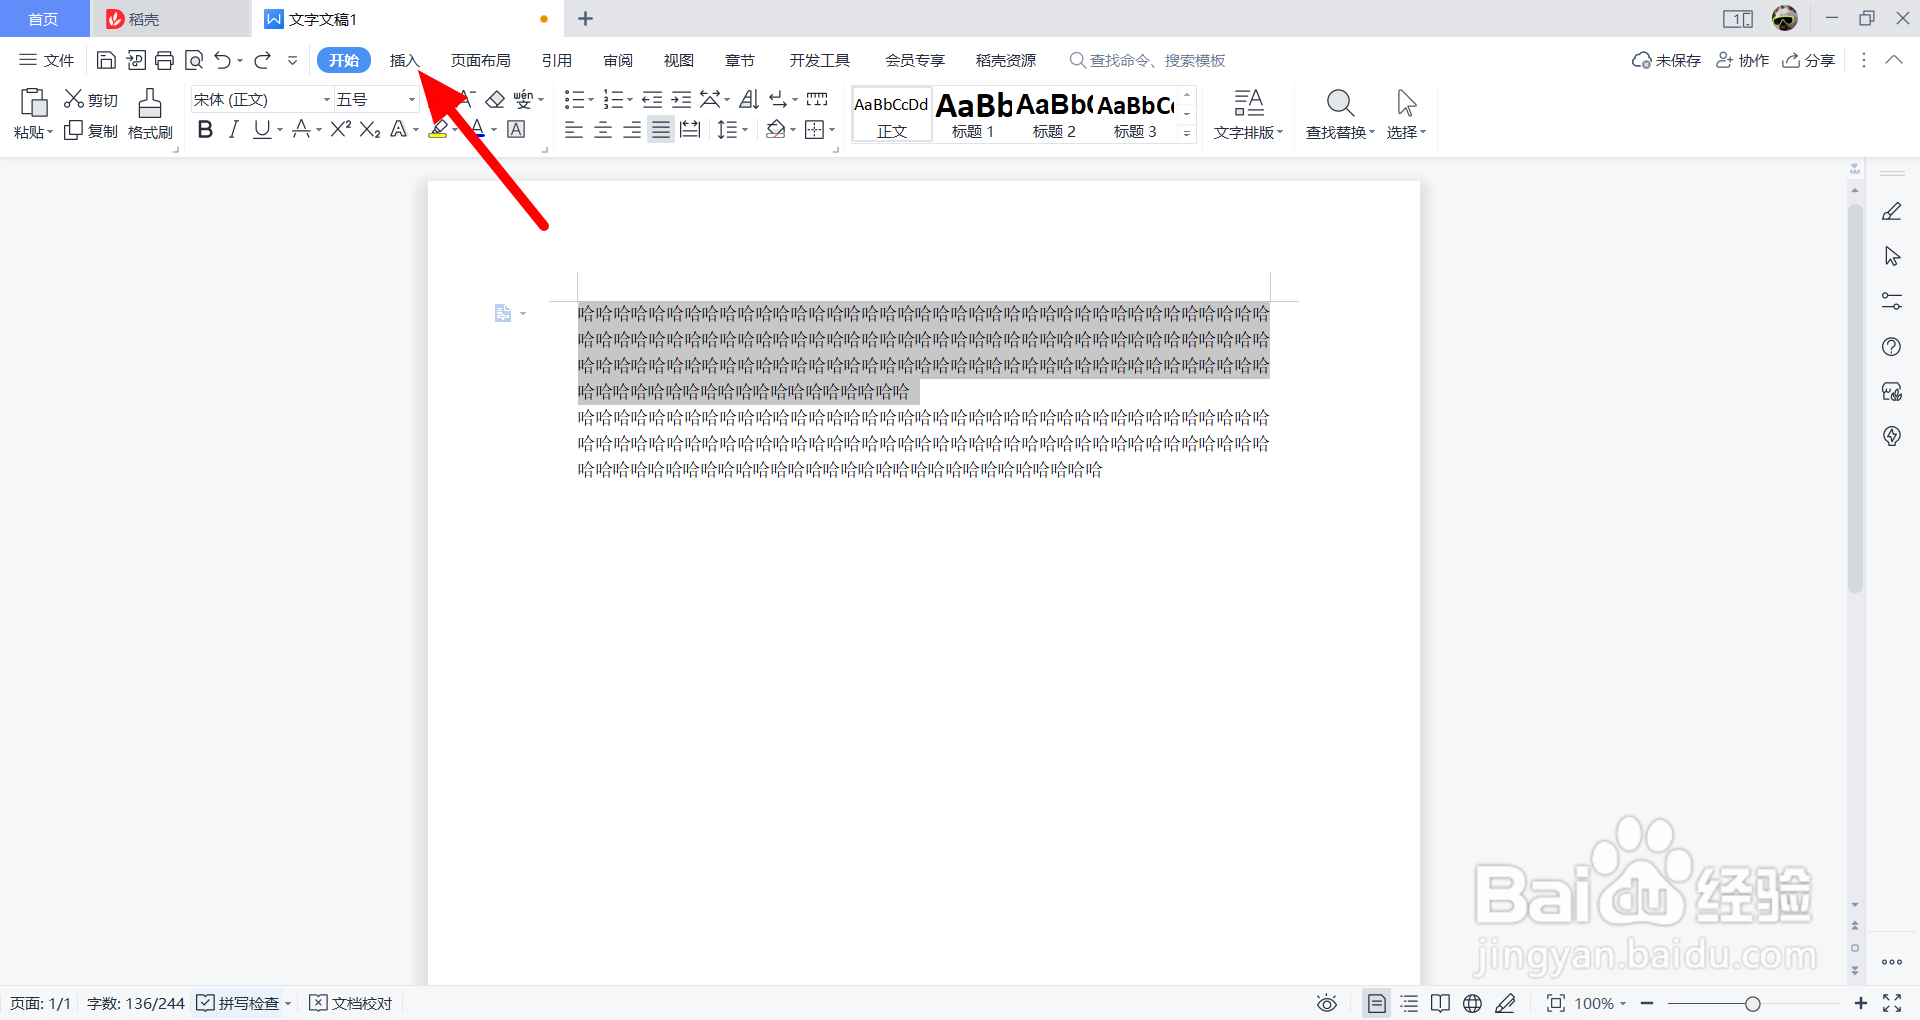Click the character border icon
Screen dimensions: 1920x1020
click(516, 130)
